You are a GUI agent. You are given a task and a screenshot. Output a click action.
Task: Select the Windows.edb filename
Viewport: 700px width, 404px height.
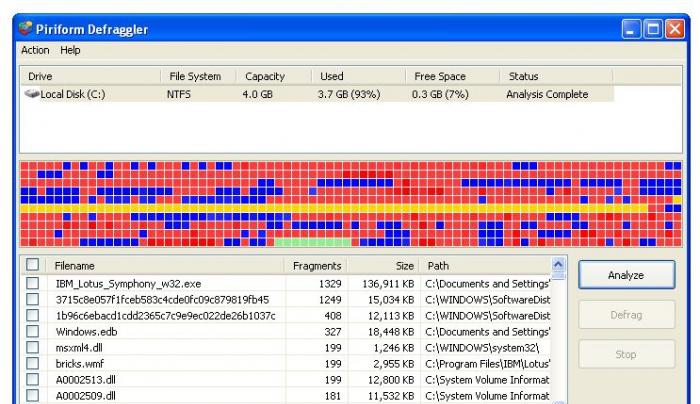[x=86, y=332]
